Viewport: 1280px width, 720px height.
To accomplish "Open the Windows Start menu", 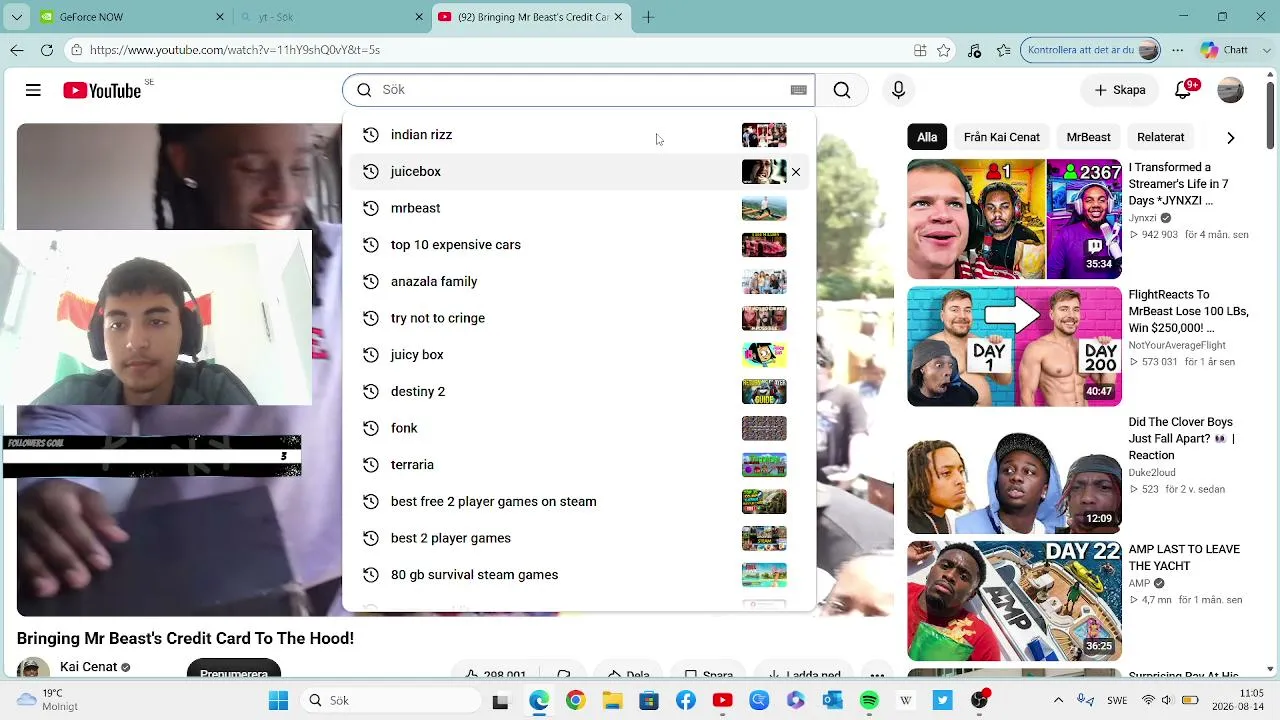I will click(x=278, y=700).
